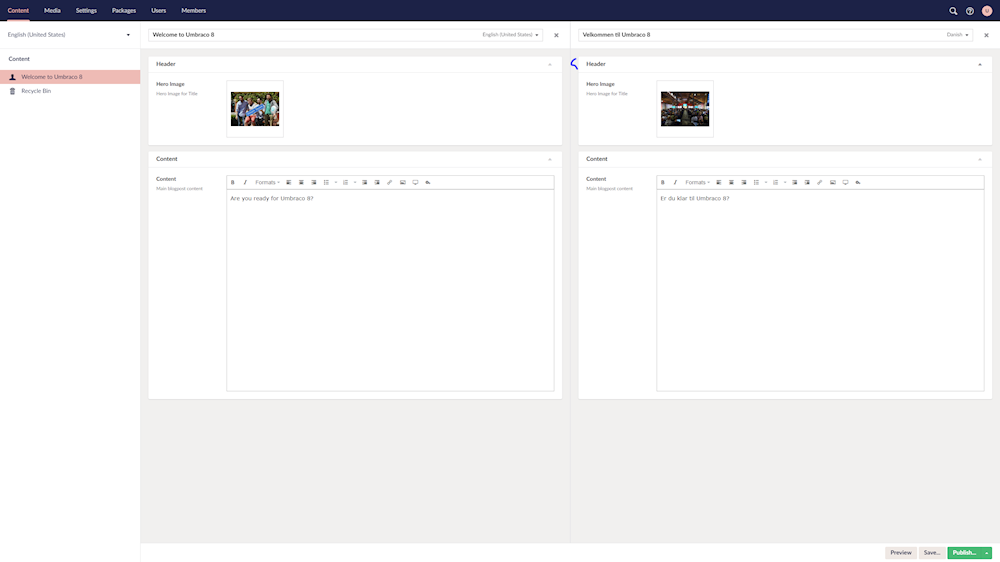Align left in English content editor
Viewport: 1000px width, 562px height.
tap(289, 182)
